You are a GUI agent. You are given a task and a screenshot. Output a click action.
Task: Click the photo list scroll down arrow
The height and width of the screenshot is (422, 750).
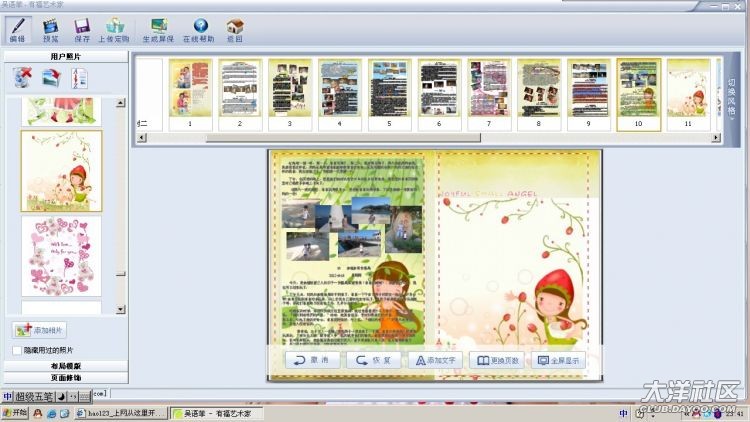pos(121,309)
